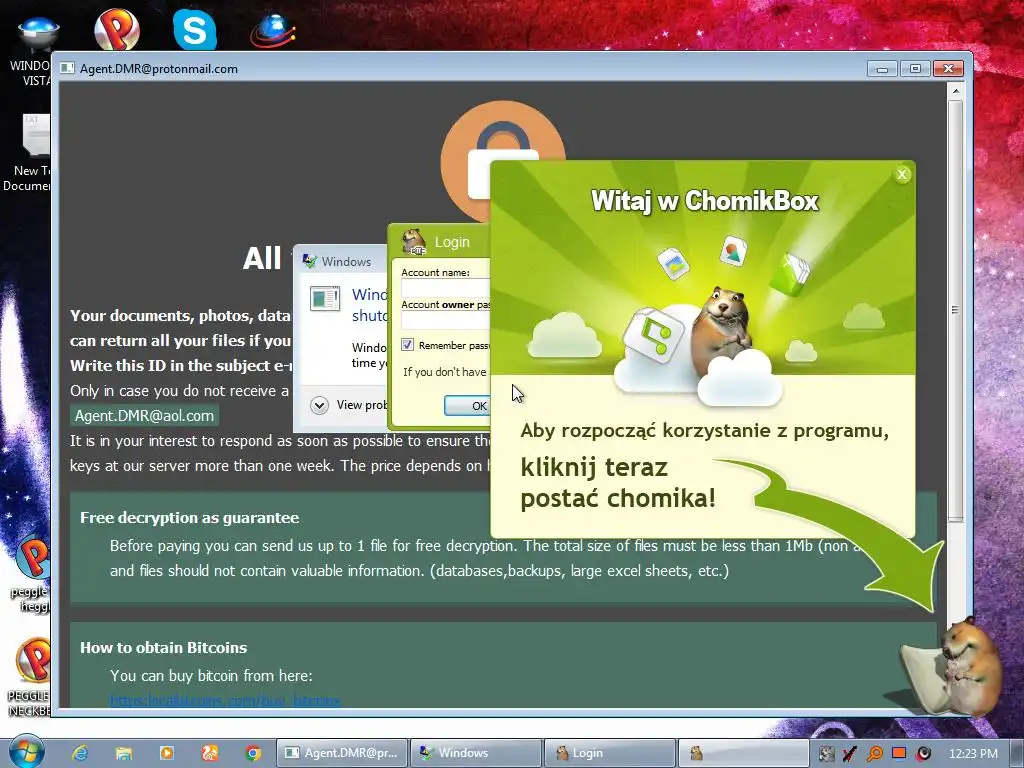Toggle the Remember password checkbox
Viewport: 1024px width, 768px height.
coord(408,345)
